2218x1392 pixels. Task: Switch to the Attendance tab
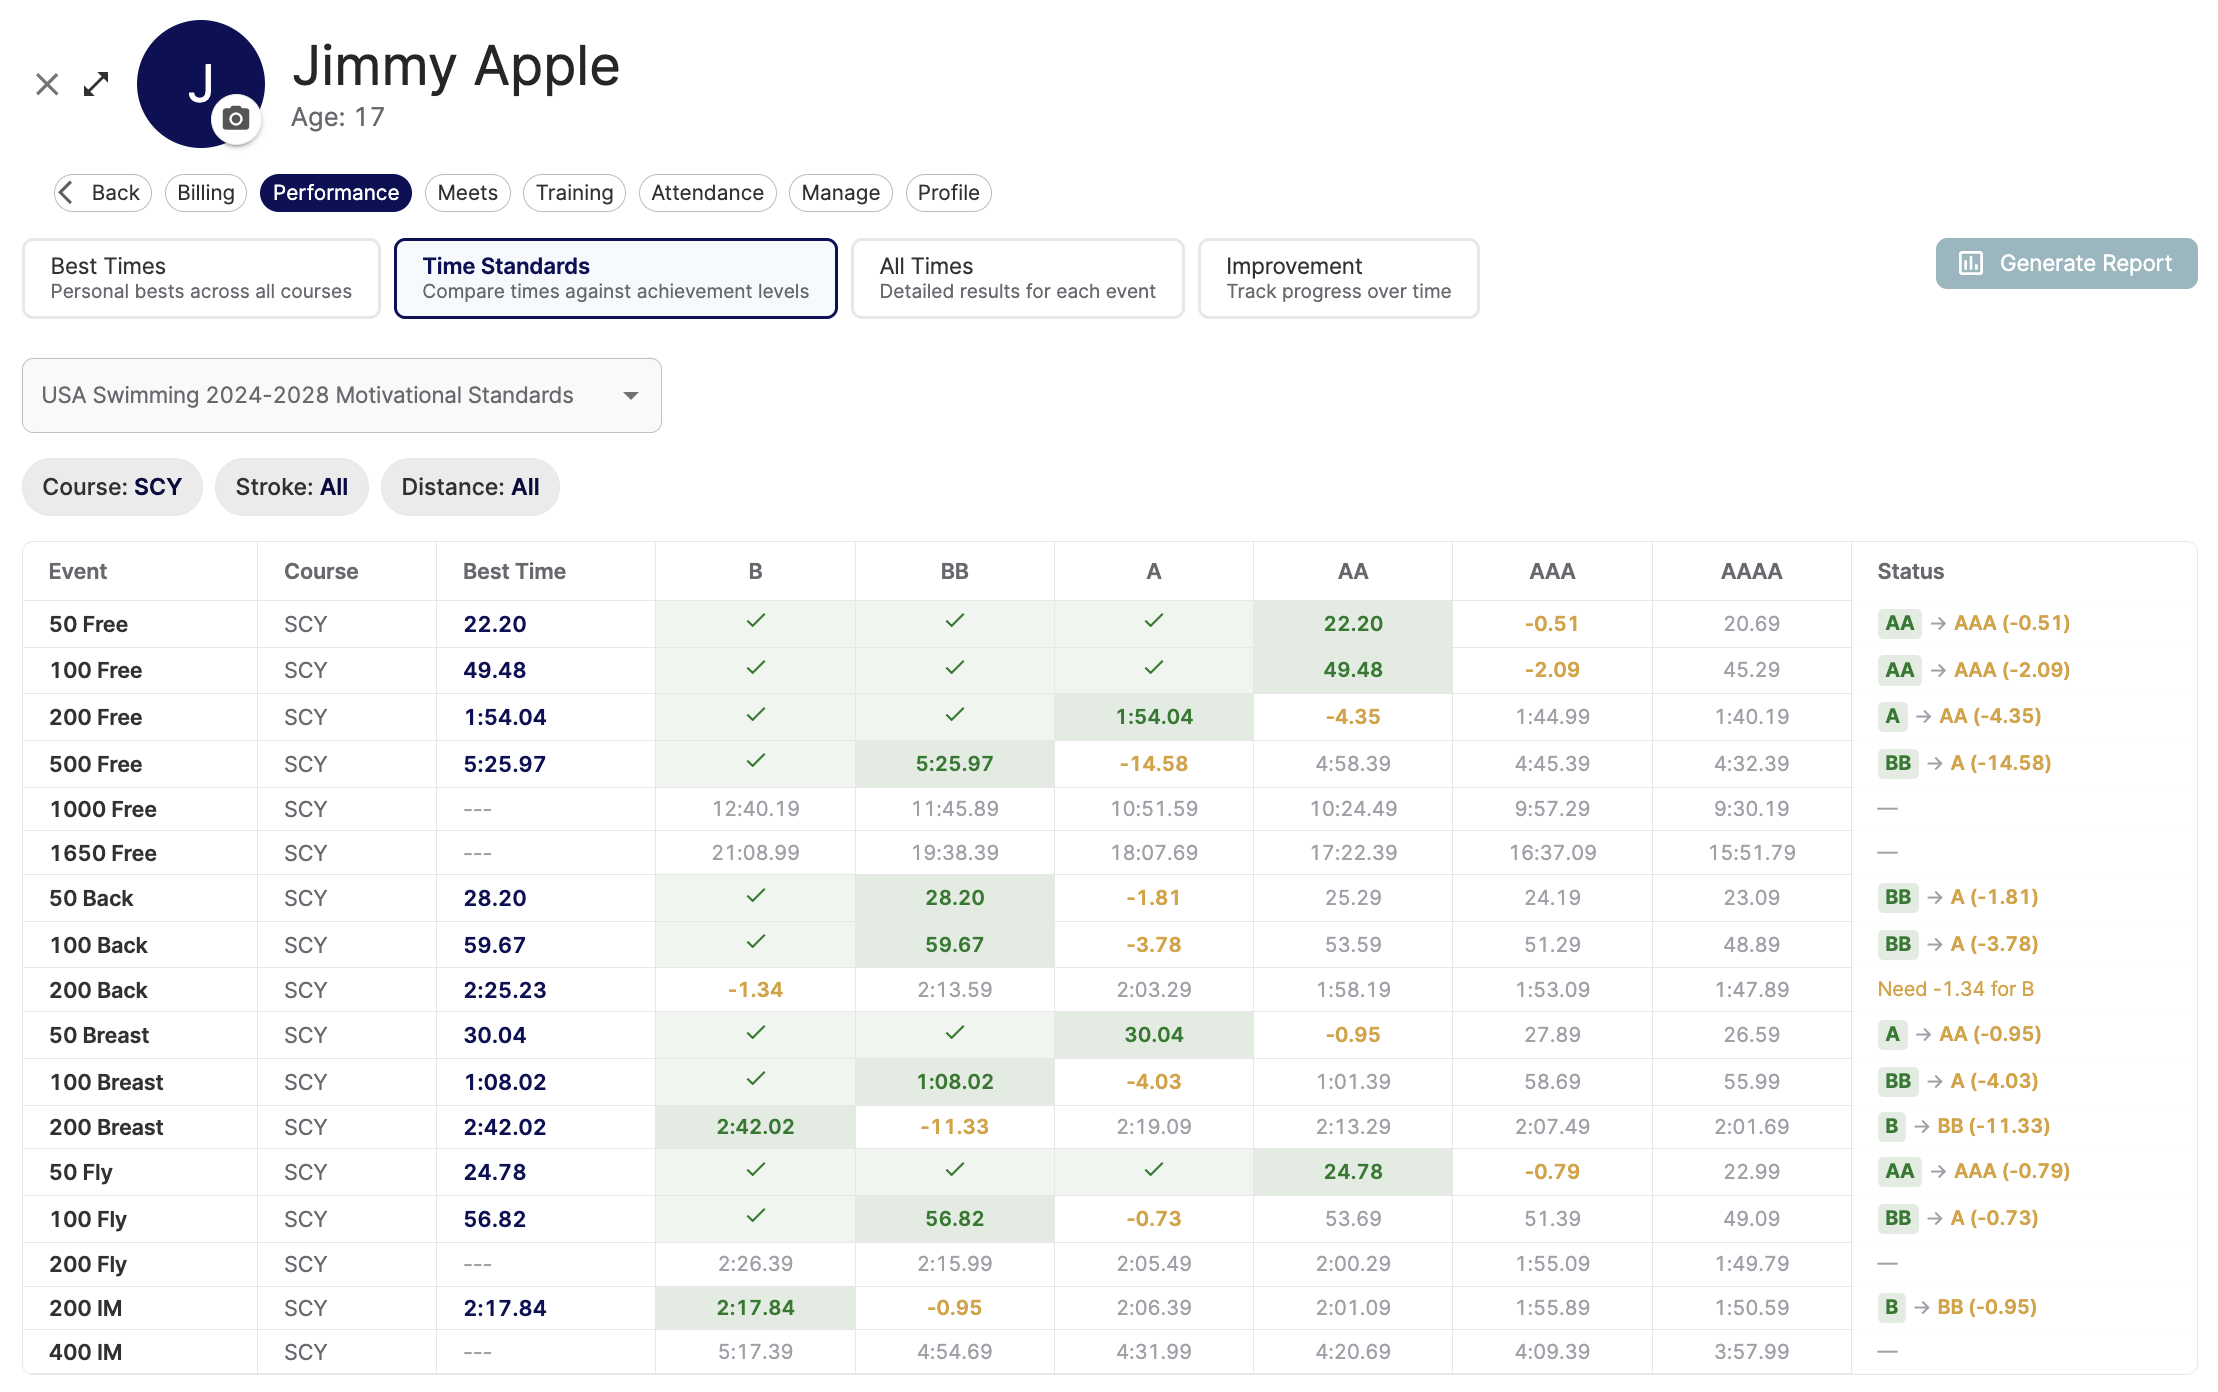706,192
